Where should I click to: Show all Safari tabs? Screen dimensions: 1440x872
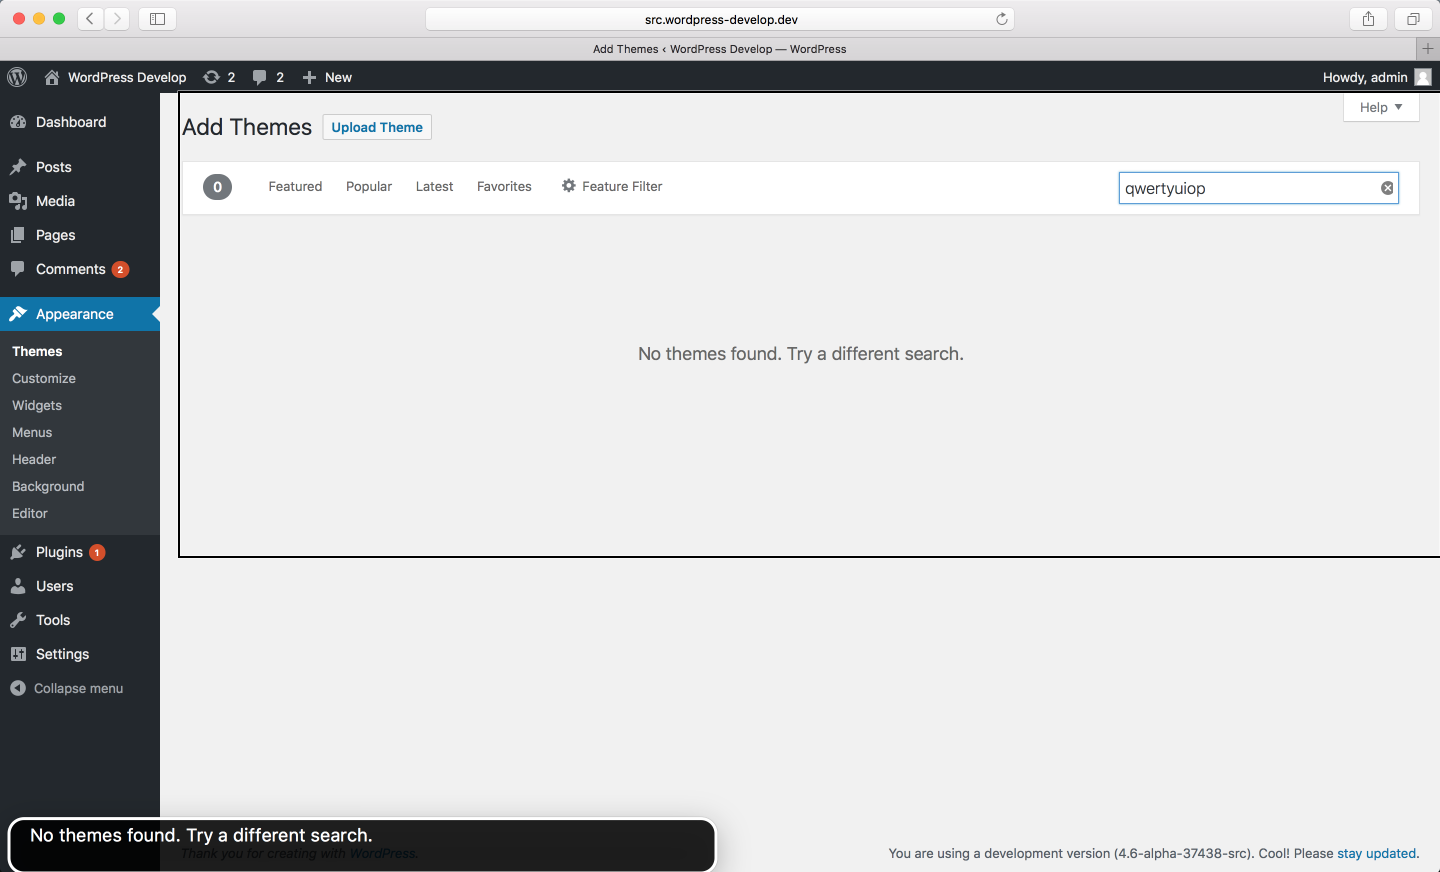pos(1413,19)
